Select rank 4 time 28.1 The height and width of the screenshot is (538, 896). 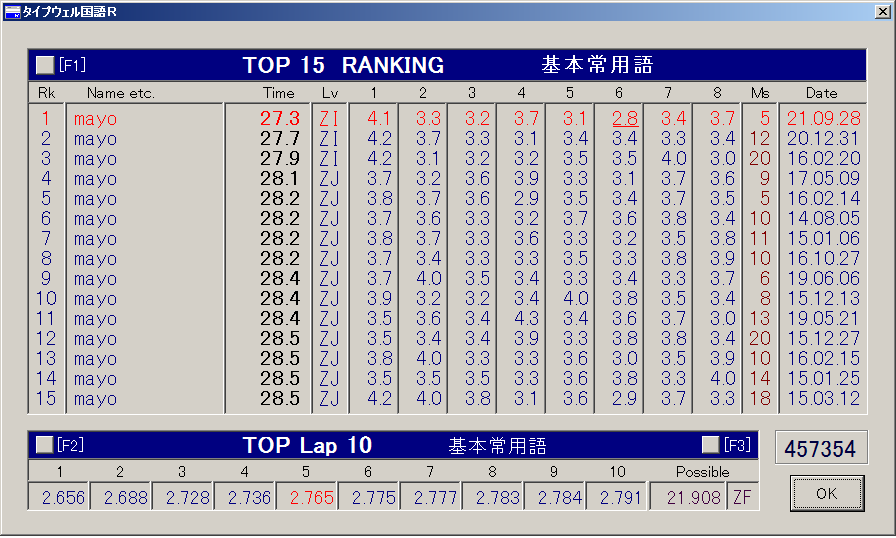(x=280, y=178)
